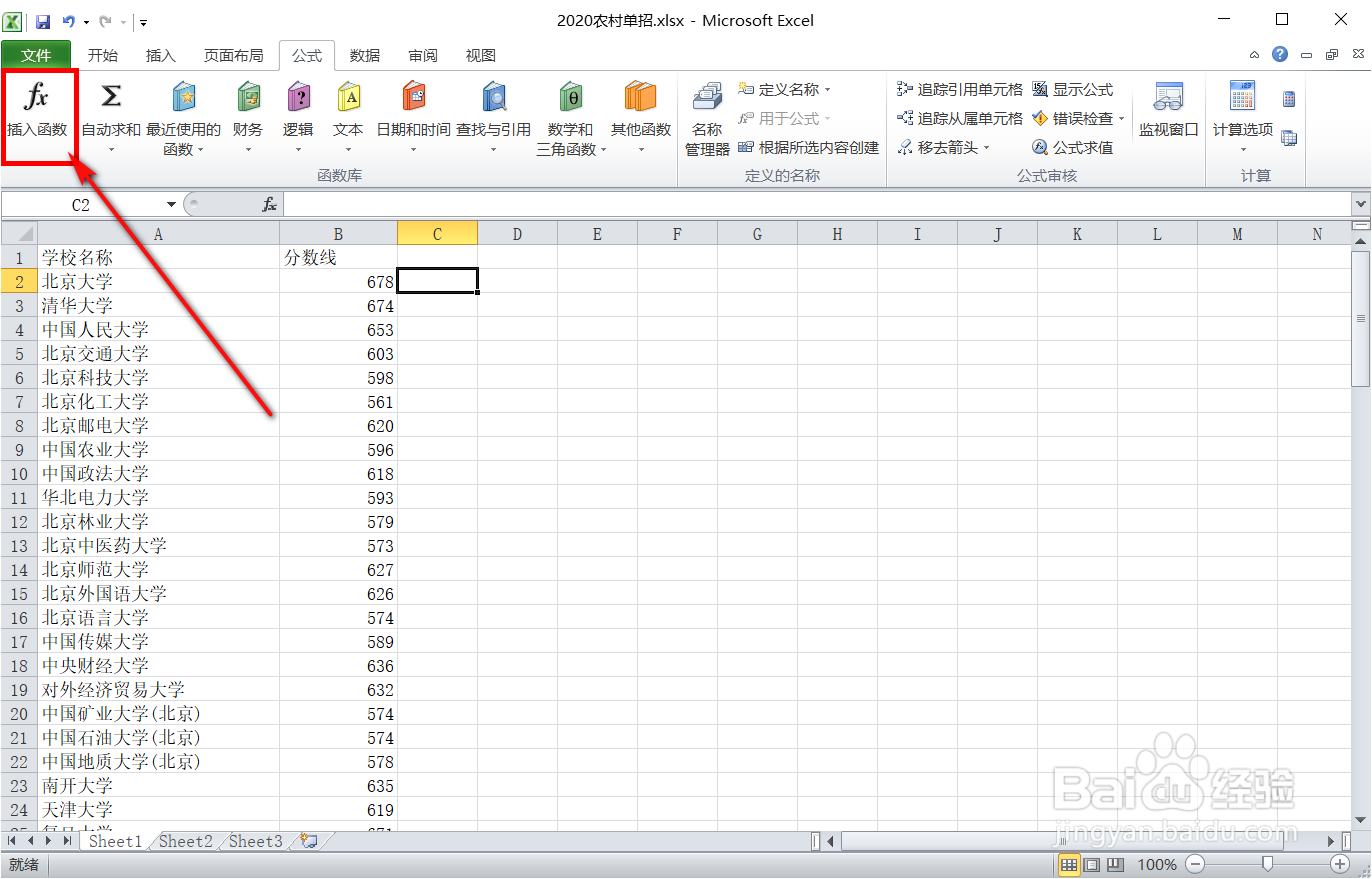Open the Watch Window (监视窗口)
The image size is (1372, 879).
point(1168,112)
